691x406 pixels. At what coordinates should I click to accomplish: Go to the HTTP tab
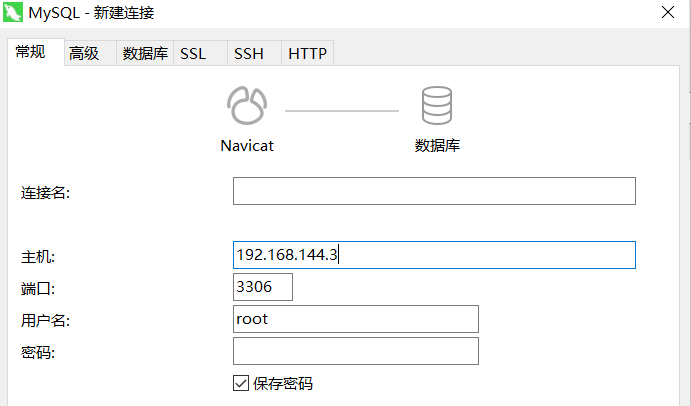tap(308, 53)
